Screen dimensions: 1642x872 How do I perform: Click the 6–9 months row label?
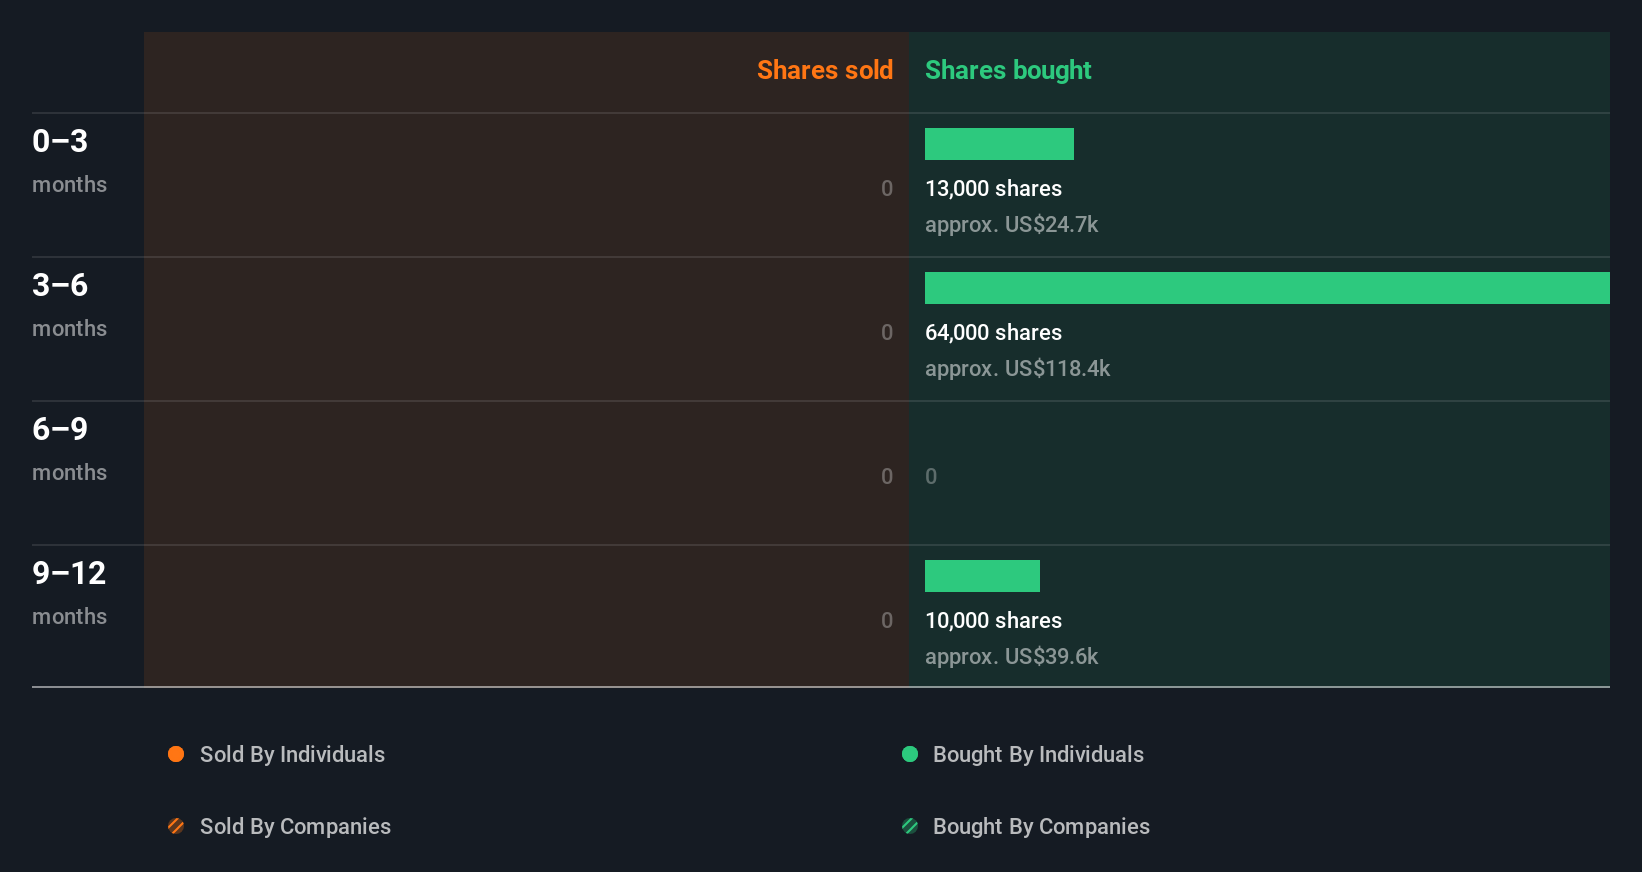(69, 448)
